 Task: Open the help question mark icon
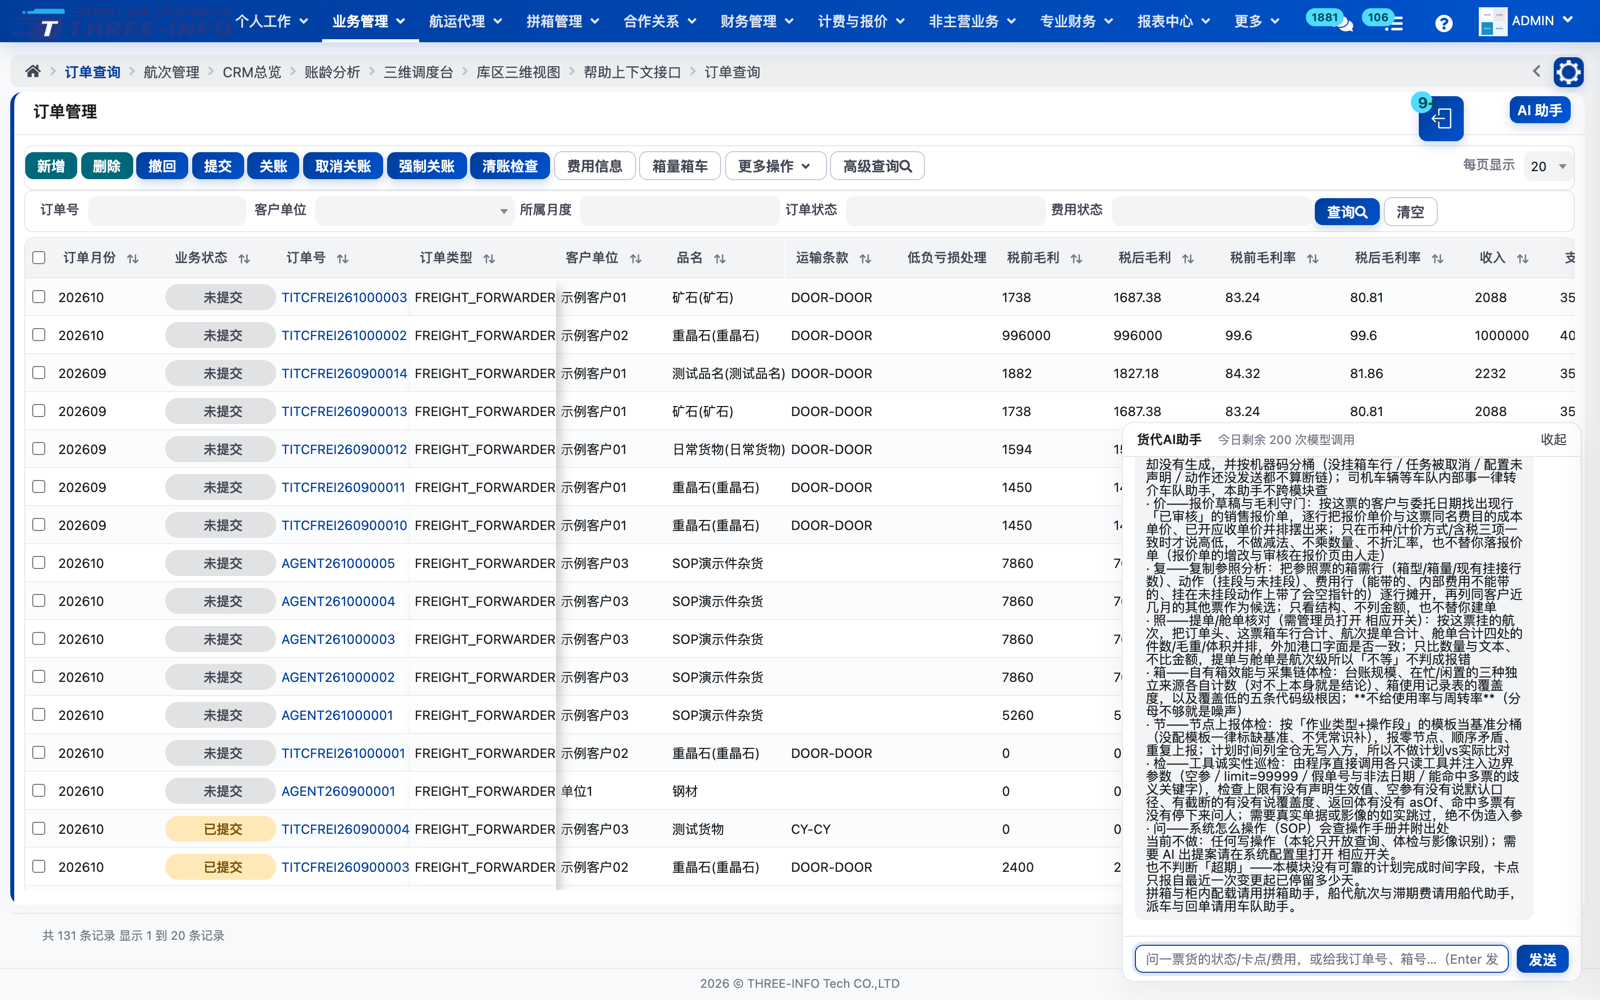(1443, 22)
